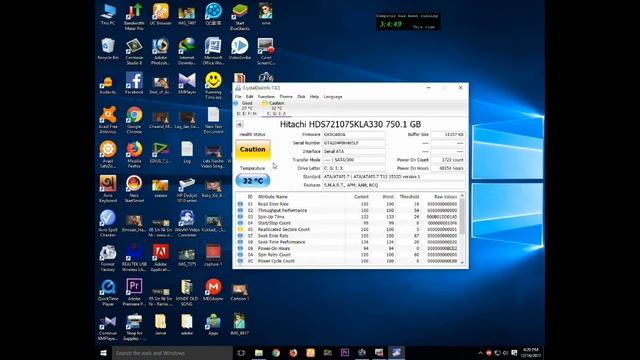Open Audacity desktop shortcut

tap(108, 84)
